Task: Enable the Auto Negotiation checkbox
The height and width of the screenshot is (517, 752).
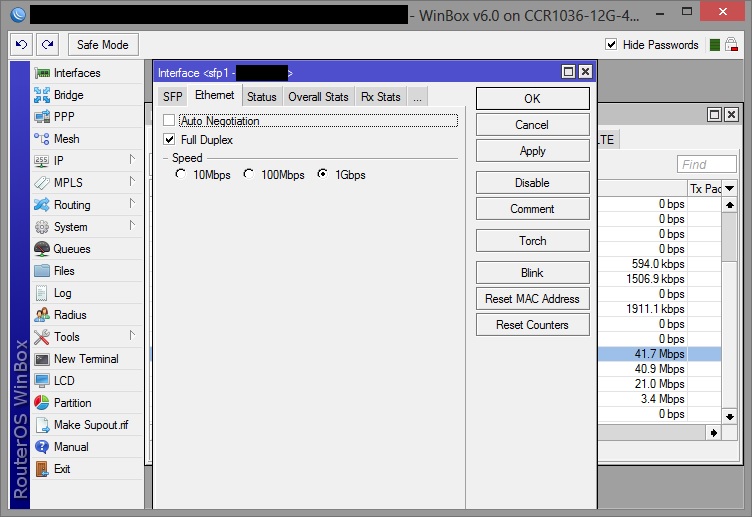Action: pos(169,120)
